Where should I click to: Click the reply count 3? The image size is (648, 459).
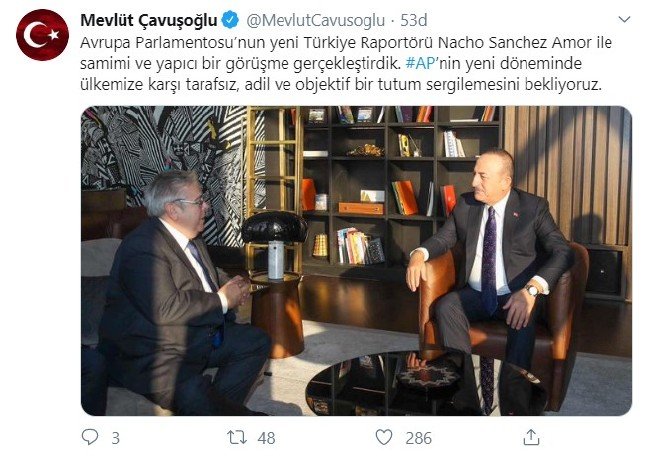(116, 438)
